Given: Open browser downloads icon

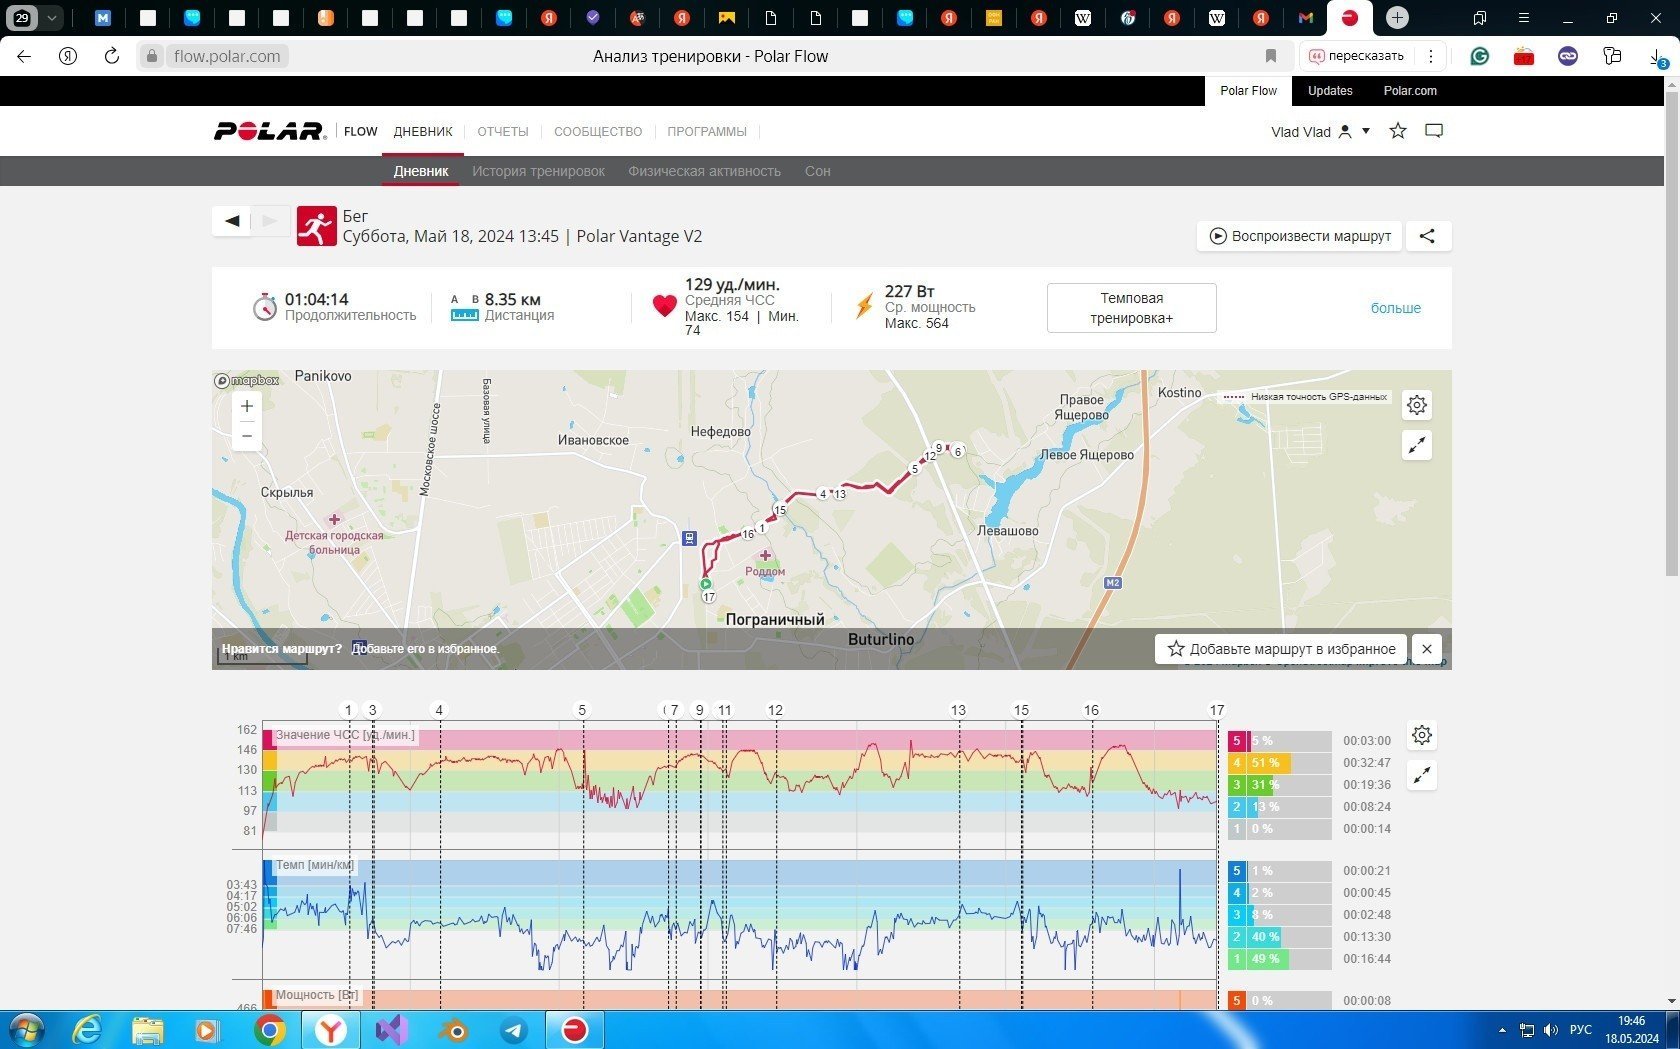Looking at the screenshot, I should [1657, 57].
